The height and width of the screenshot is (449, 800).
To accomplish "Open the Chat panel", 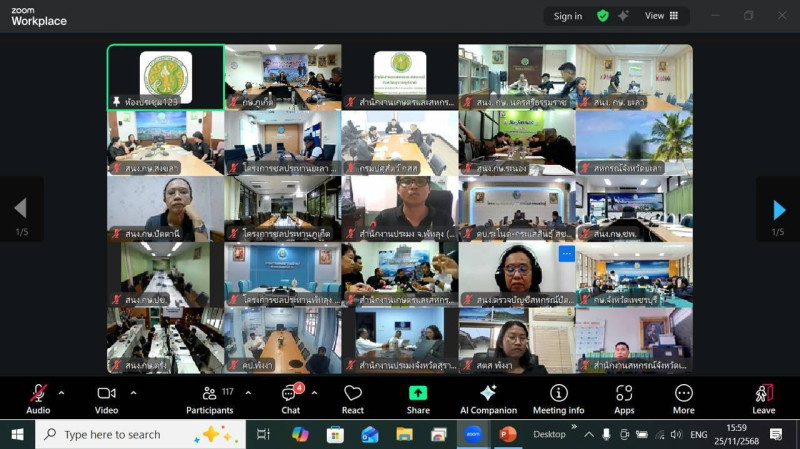I will (290, 398).
